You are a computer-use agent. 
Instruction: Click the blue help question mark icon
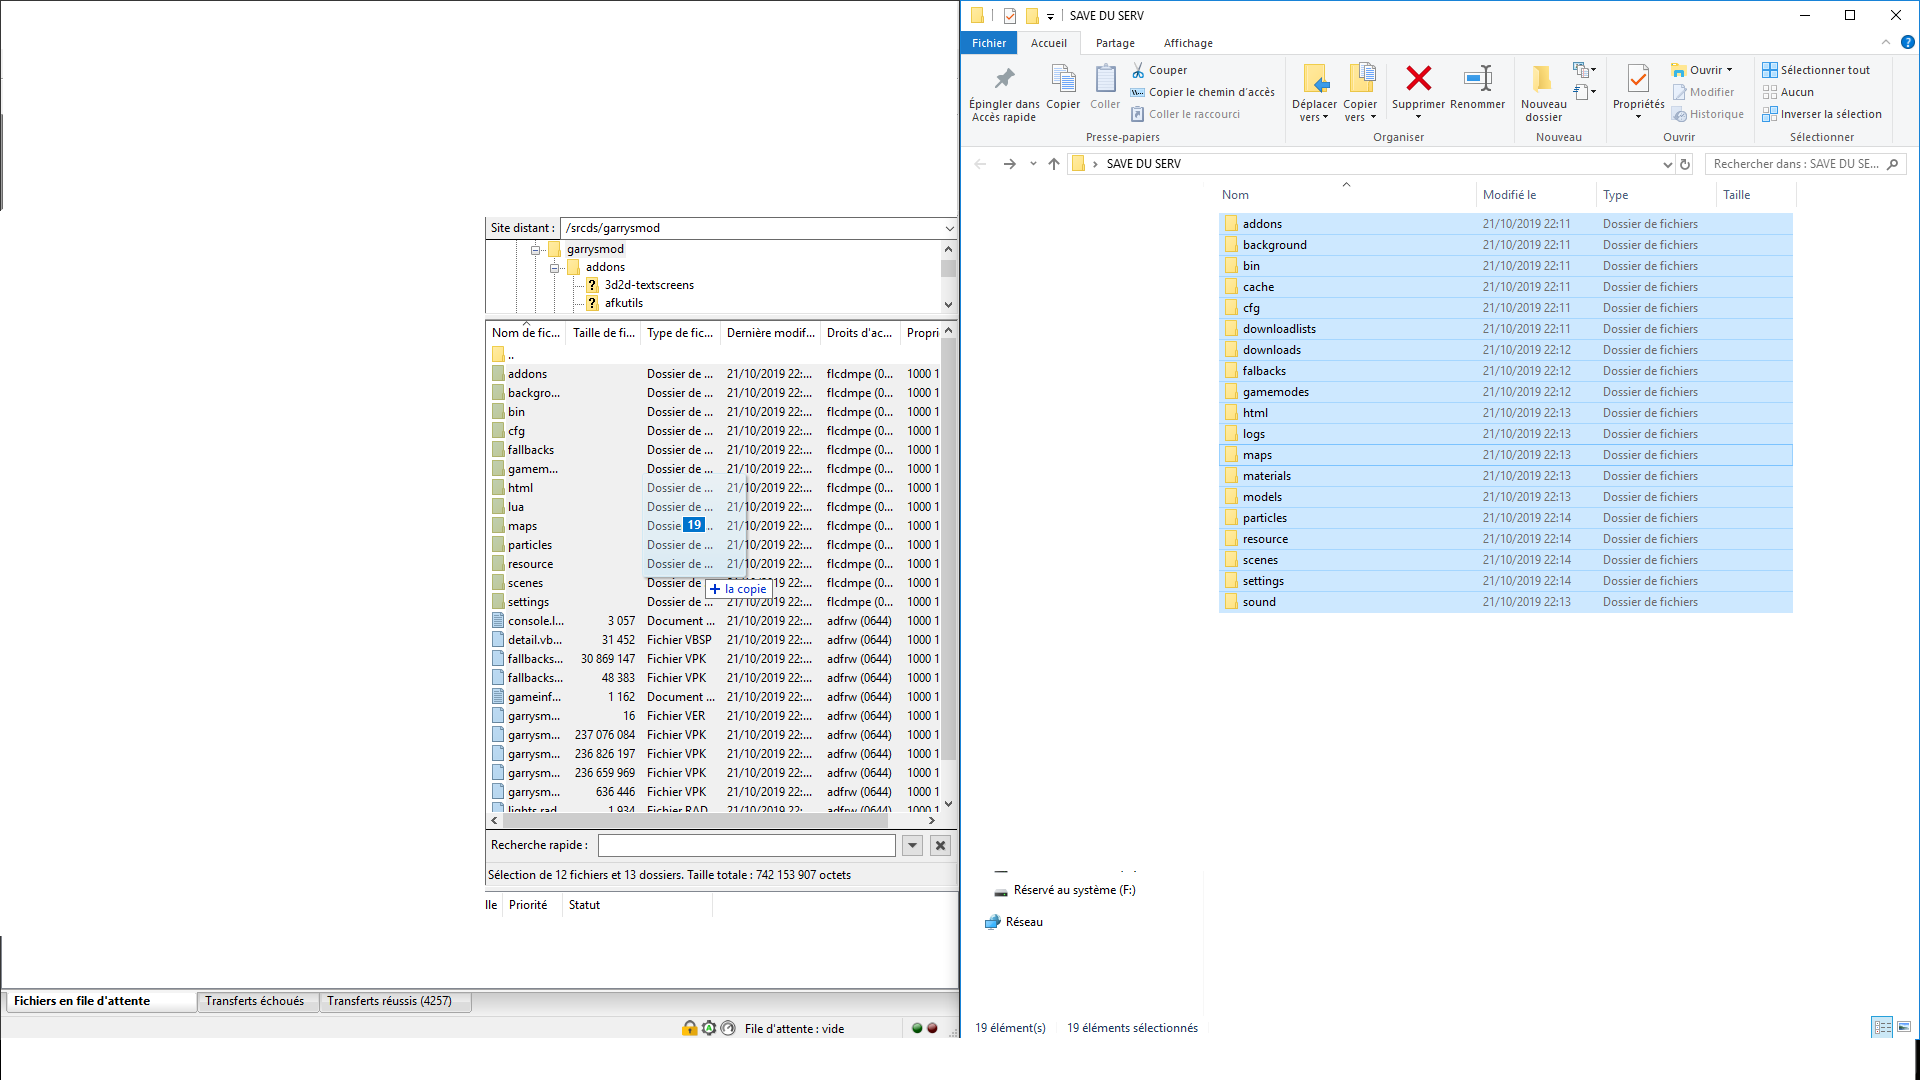tap(1907, 43)
